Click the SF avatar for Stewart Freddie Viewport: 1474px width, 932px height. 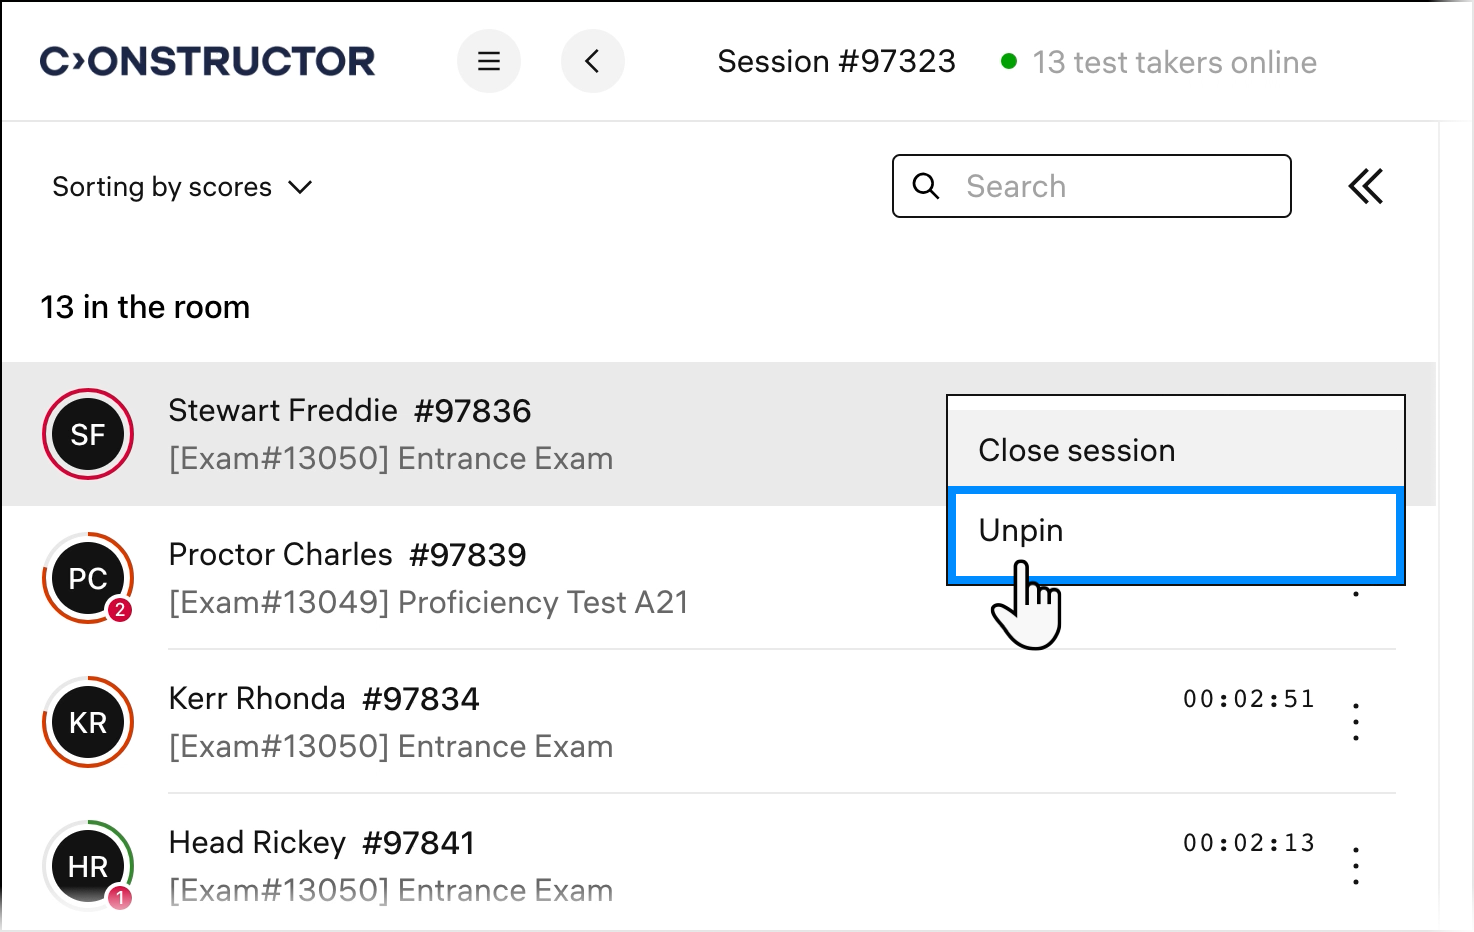pos(88,434)
